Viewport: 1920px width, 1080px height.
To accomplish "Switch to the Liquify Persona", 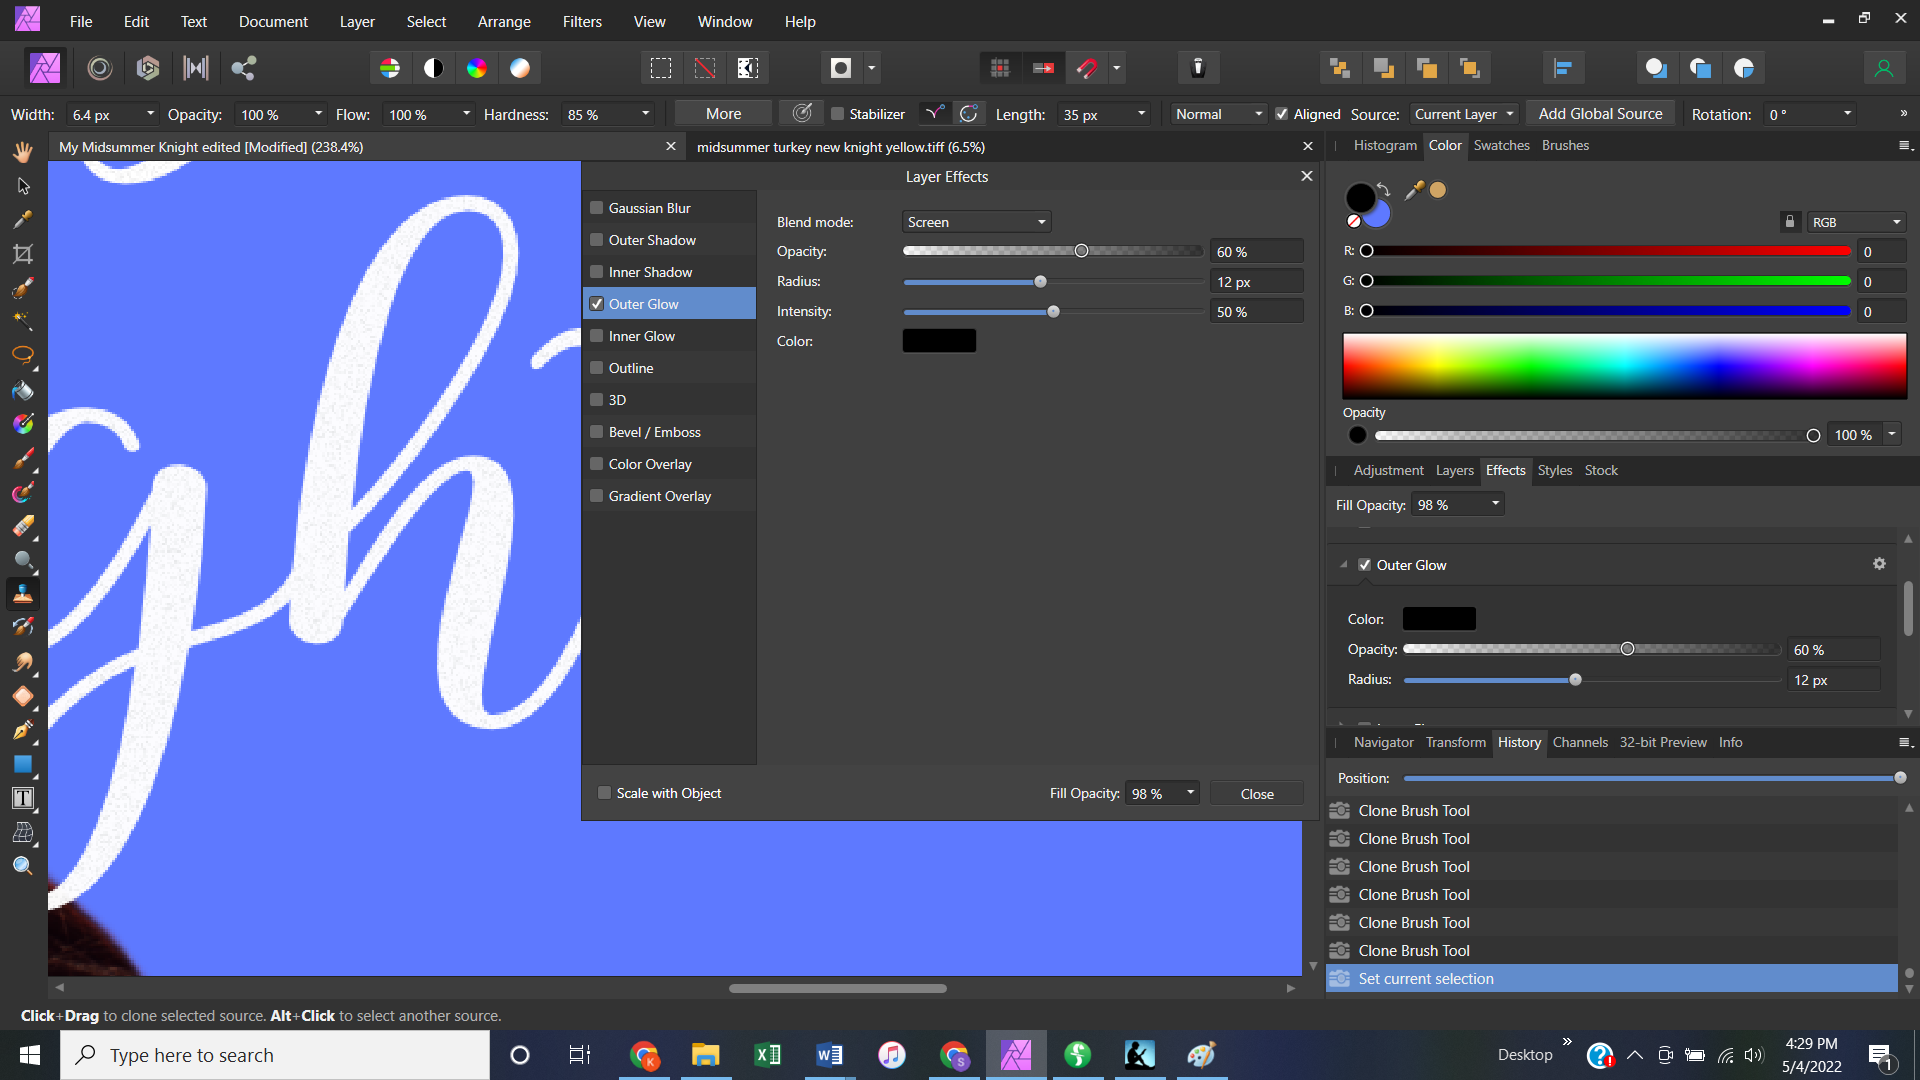I will tap(99, 68).
